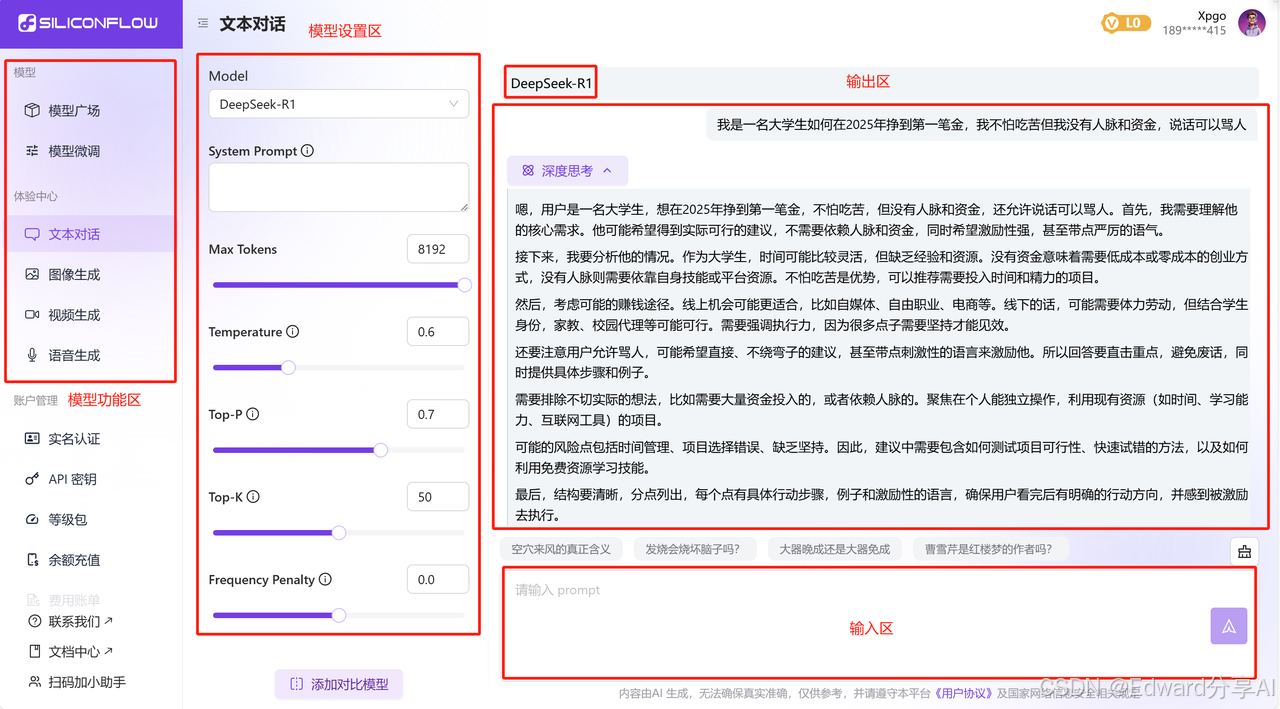1280x709 pixels.
Task: Click the 添加对比模型 button
Action: pyautogui.click(x=338, y=685)
